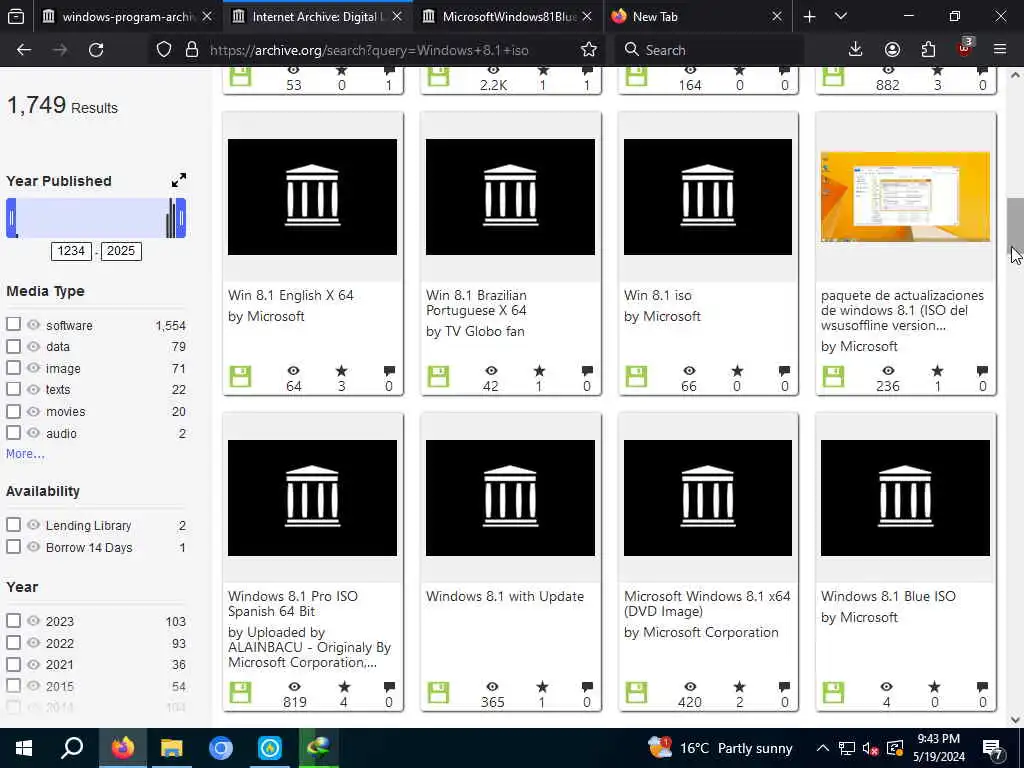Screen dimensions: 1024x768
Task: Open the Windows 8.1 Blue ISO thumbnail
Action: click(905, 498)
